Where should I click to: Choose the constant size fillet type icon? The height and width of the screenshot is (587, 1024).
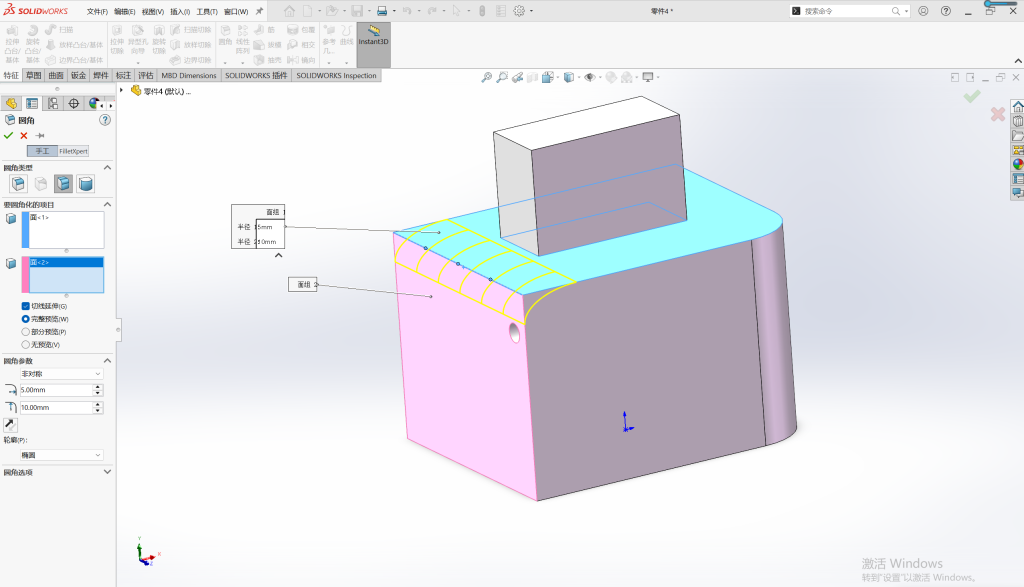(18, 183)
